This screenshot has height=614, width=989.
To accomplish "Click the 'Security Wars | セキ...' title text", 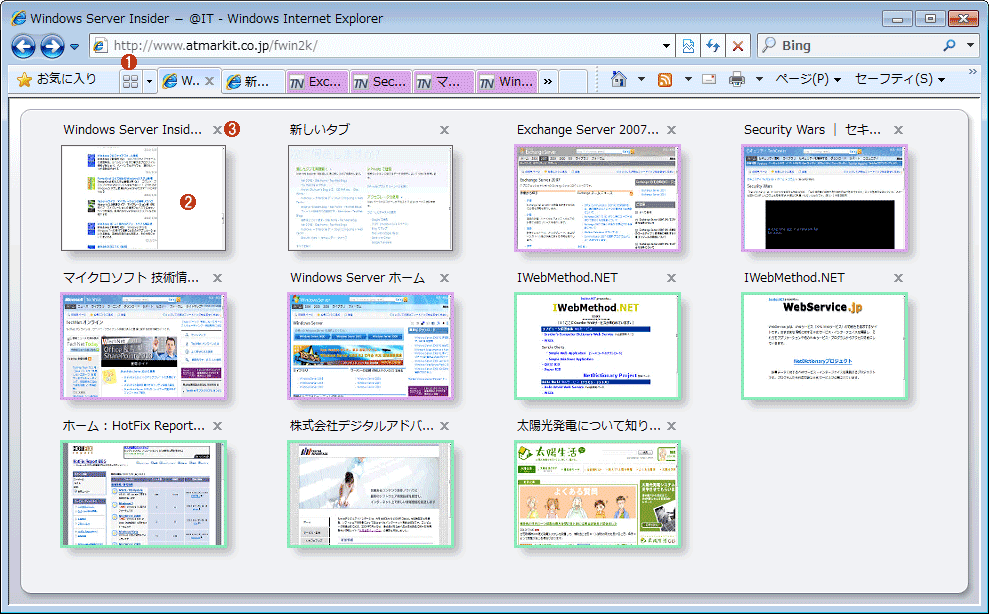I will 812,129.
